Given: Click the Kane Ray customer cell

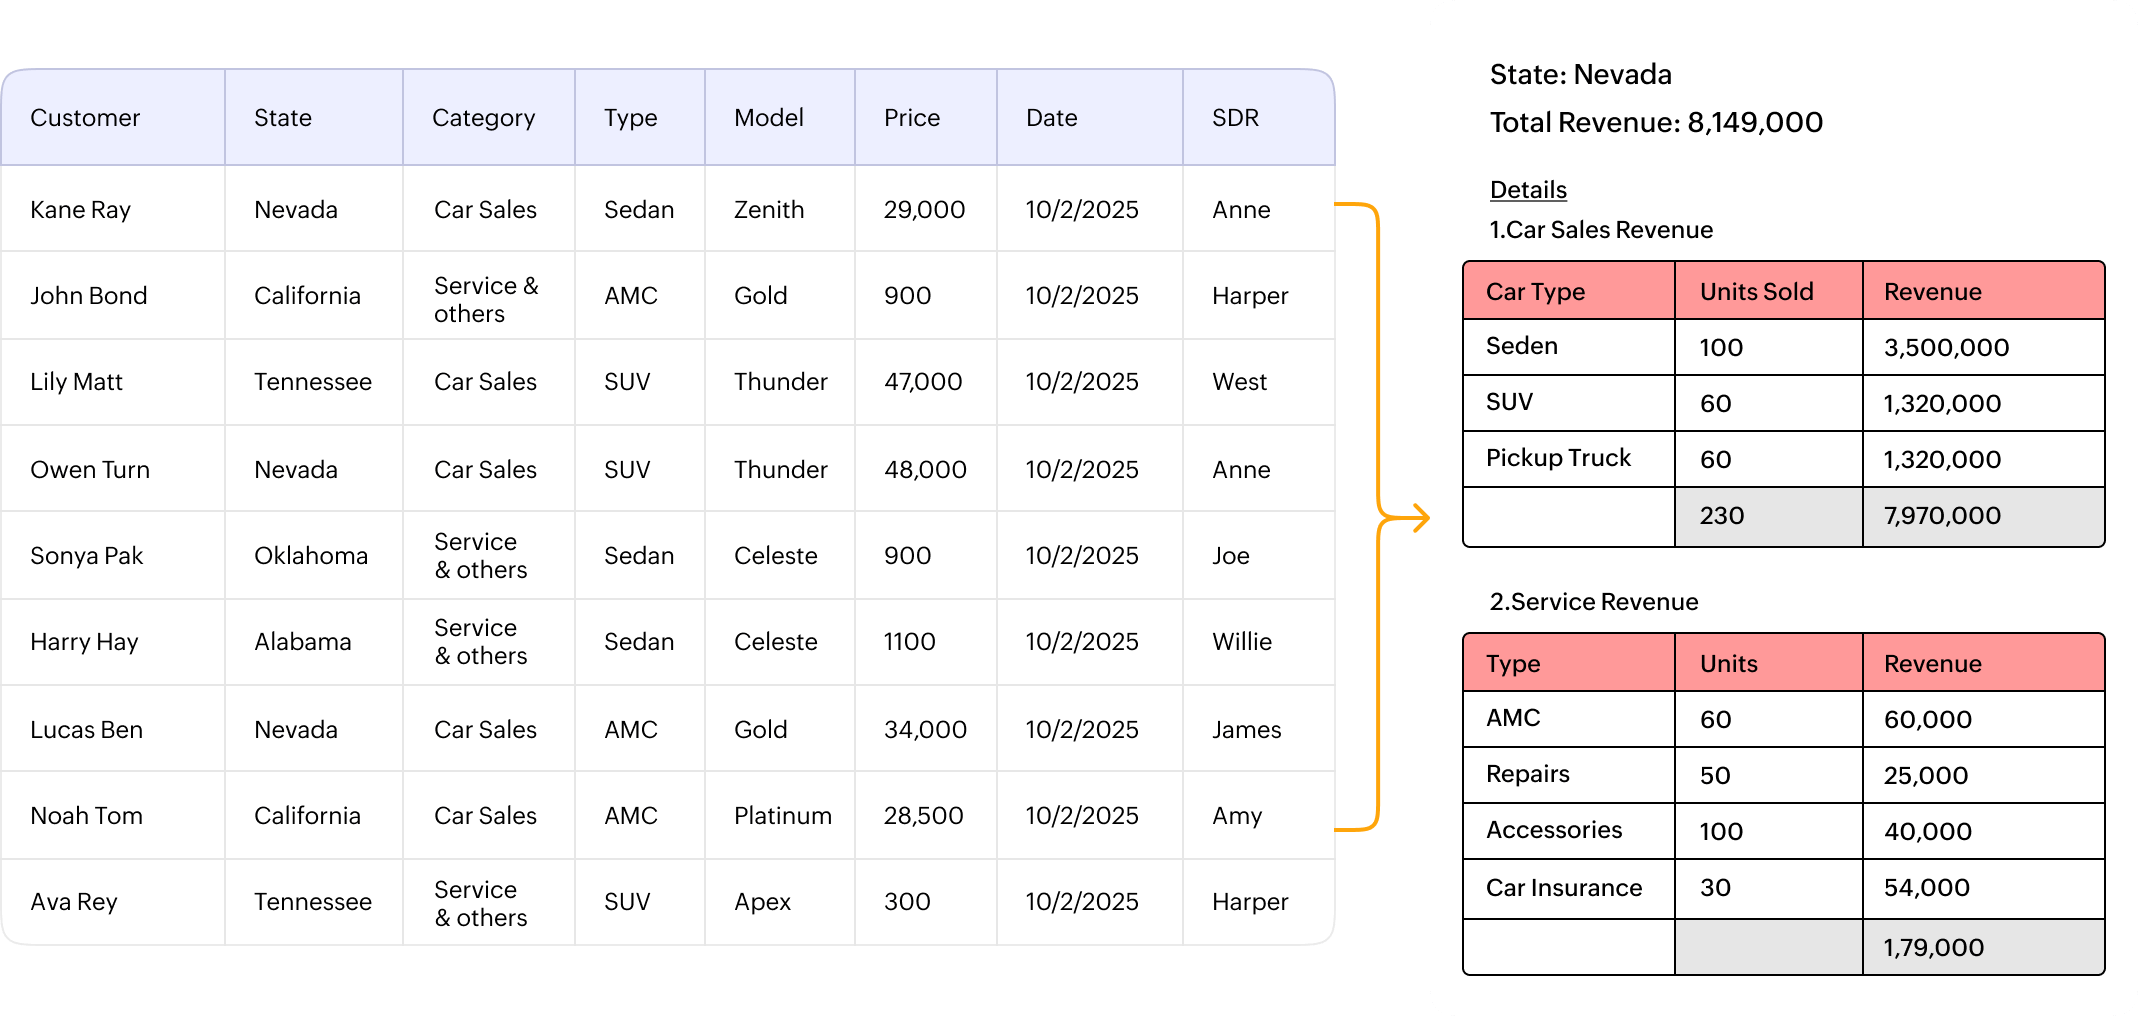Looking at the screenshot, I should (x=80, y=210).
